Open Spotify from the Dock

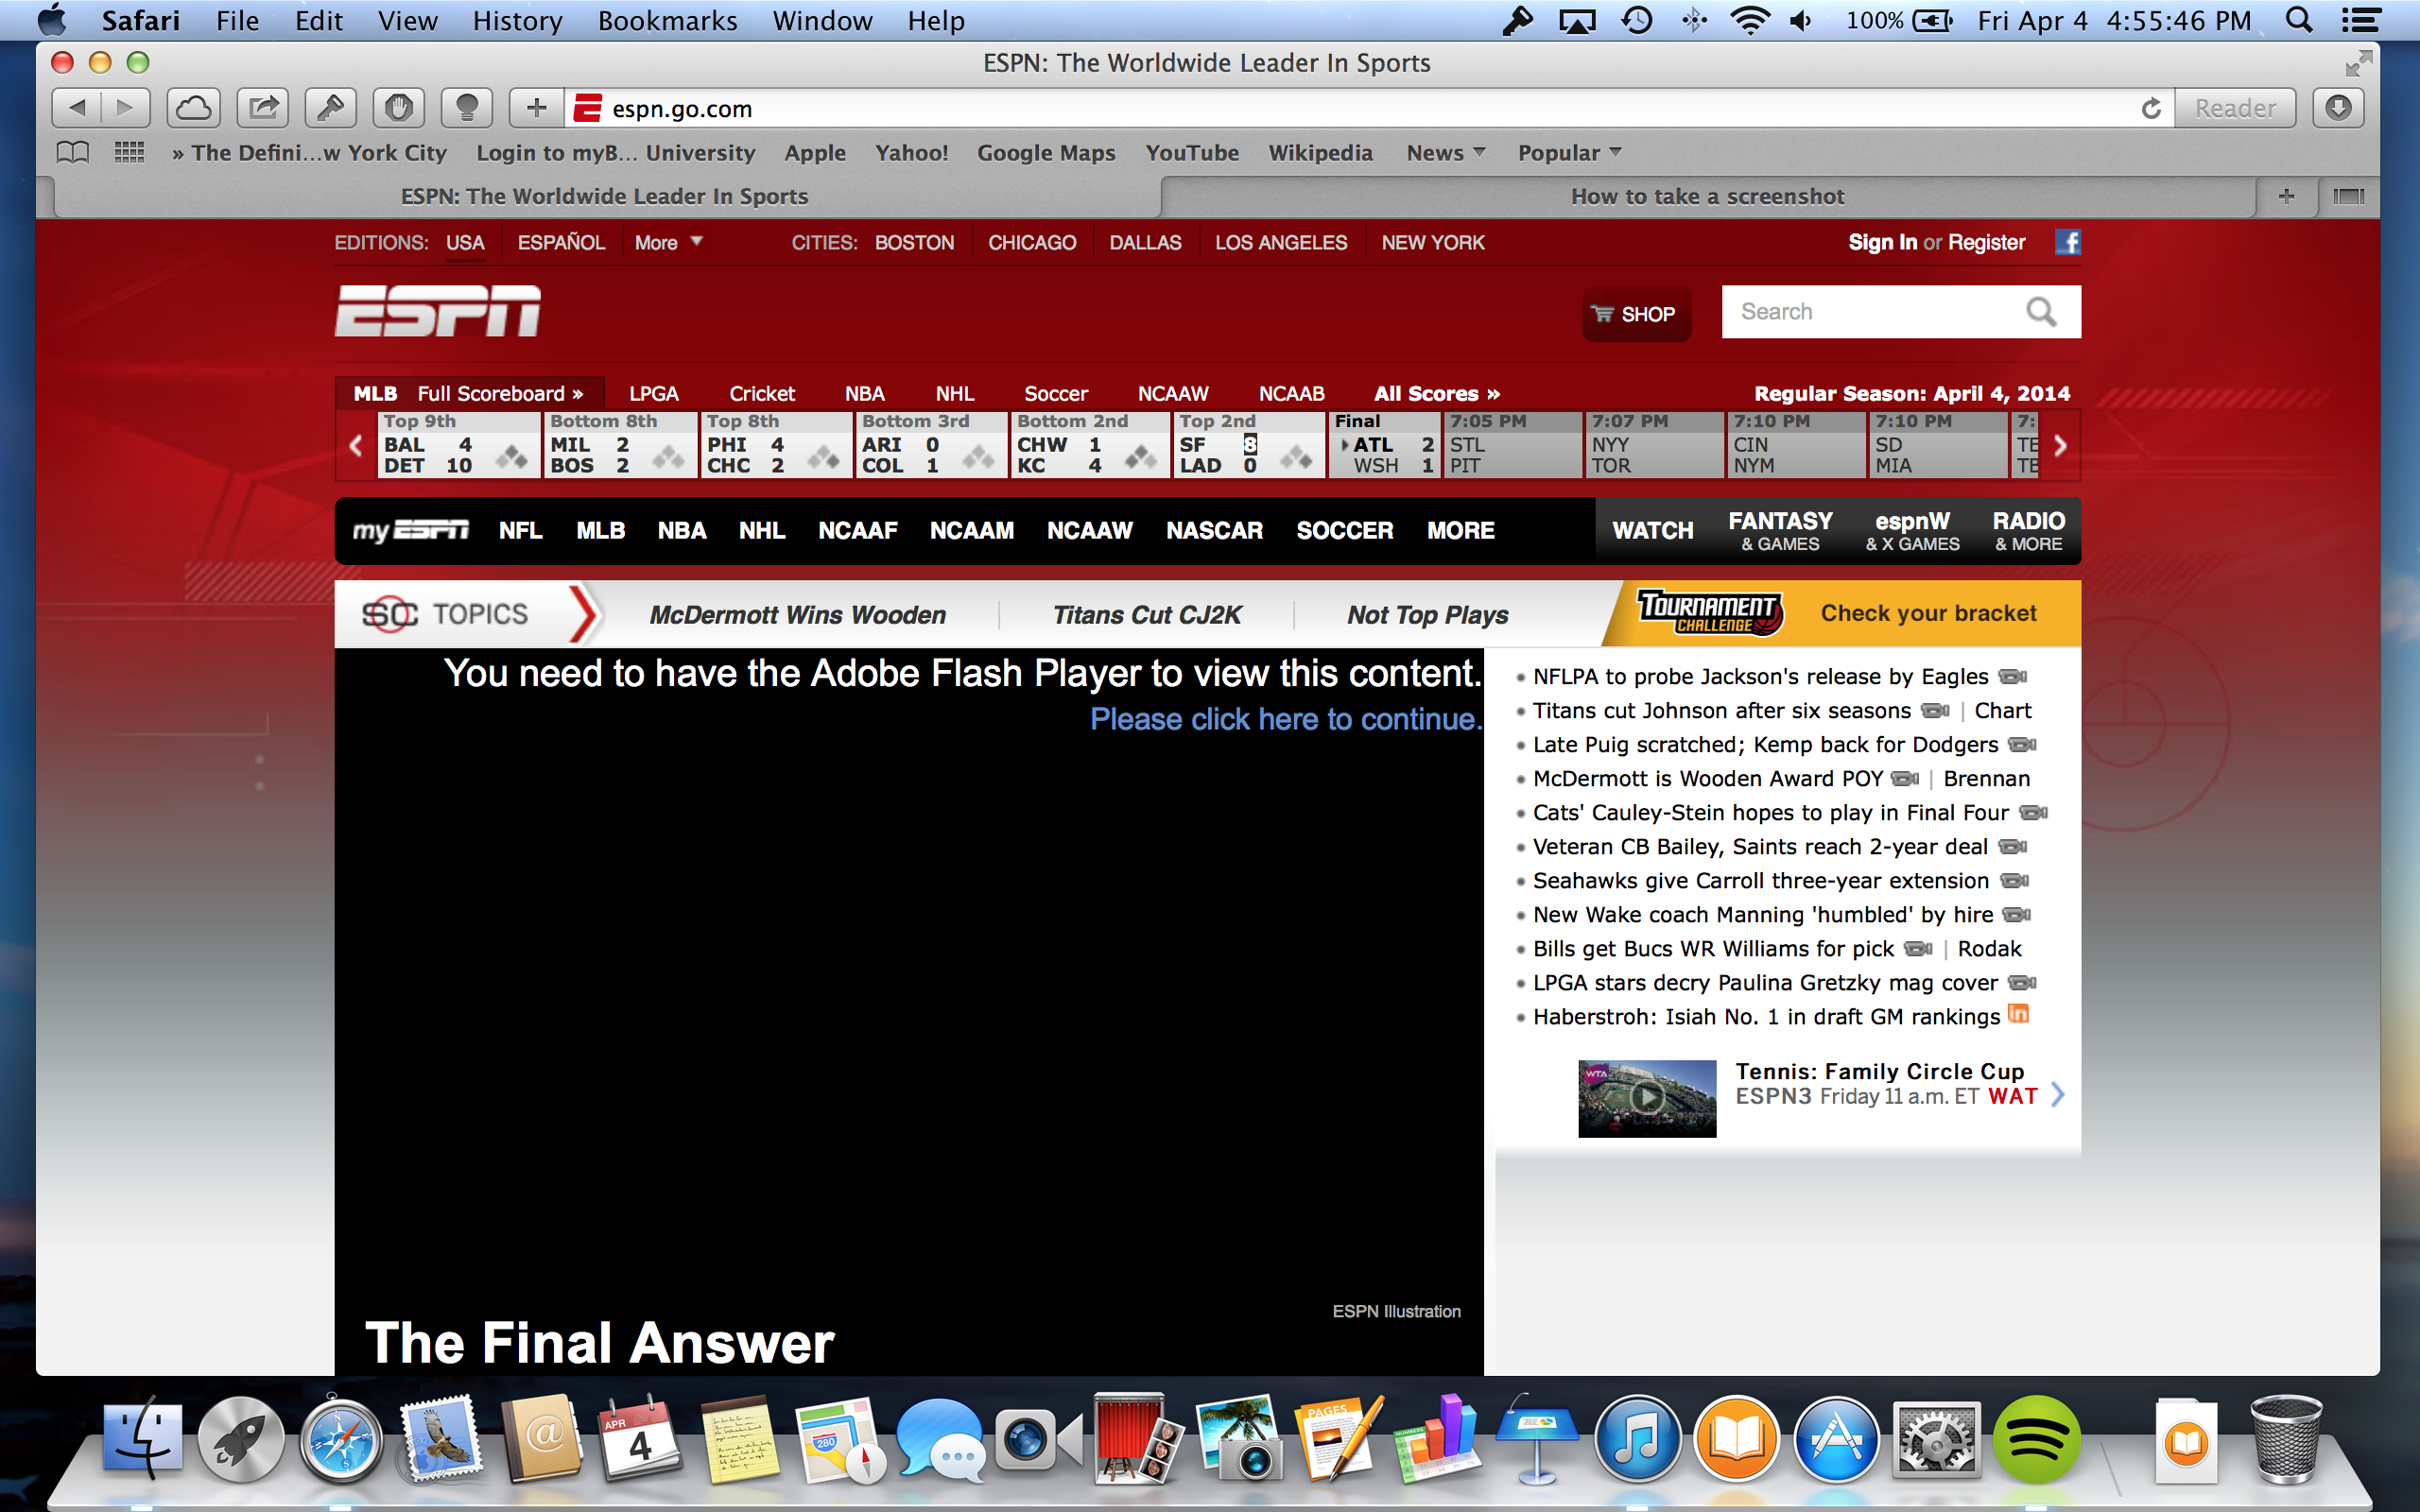2036,1440
